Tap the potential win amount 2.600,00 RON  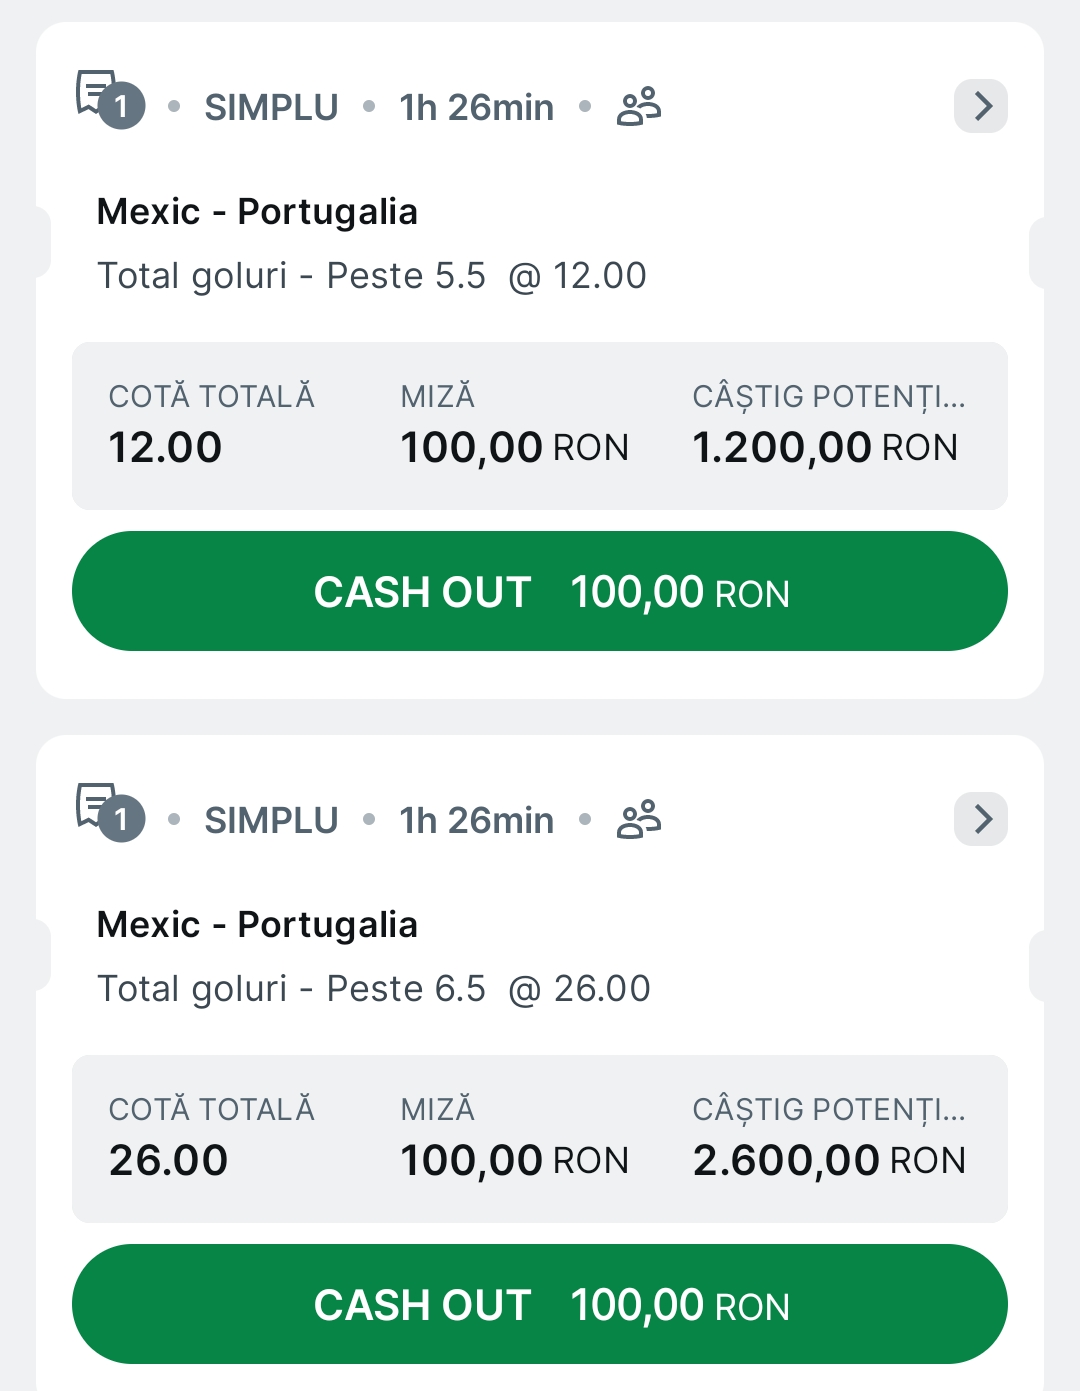(x=829, y=1160)
